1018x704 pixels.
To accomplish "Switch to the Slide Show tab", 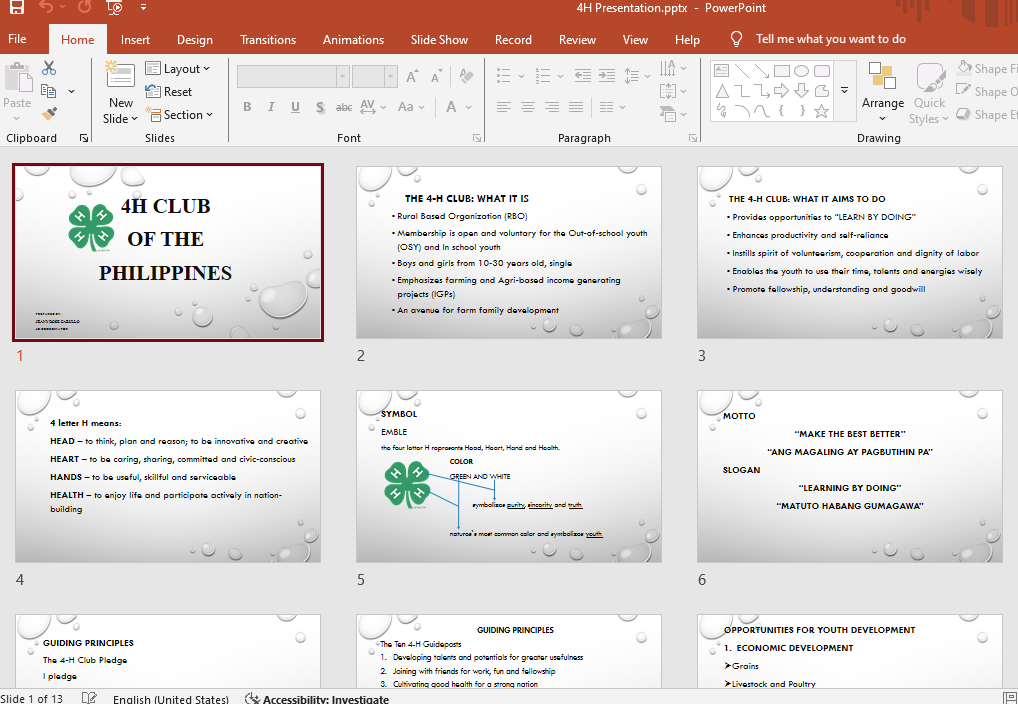I will tap(439, 40).
